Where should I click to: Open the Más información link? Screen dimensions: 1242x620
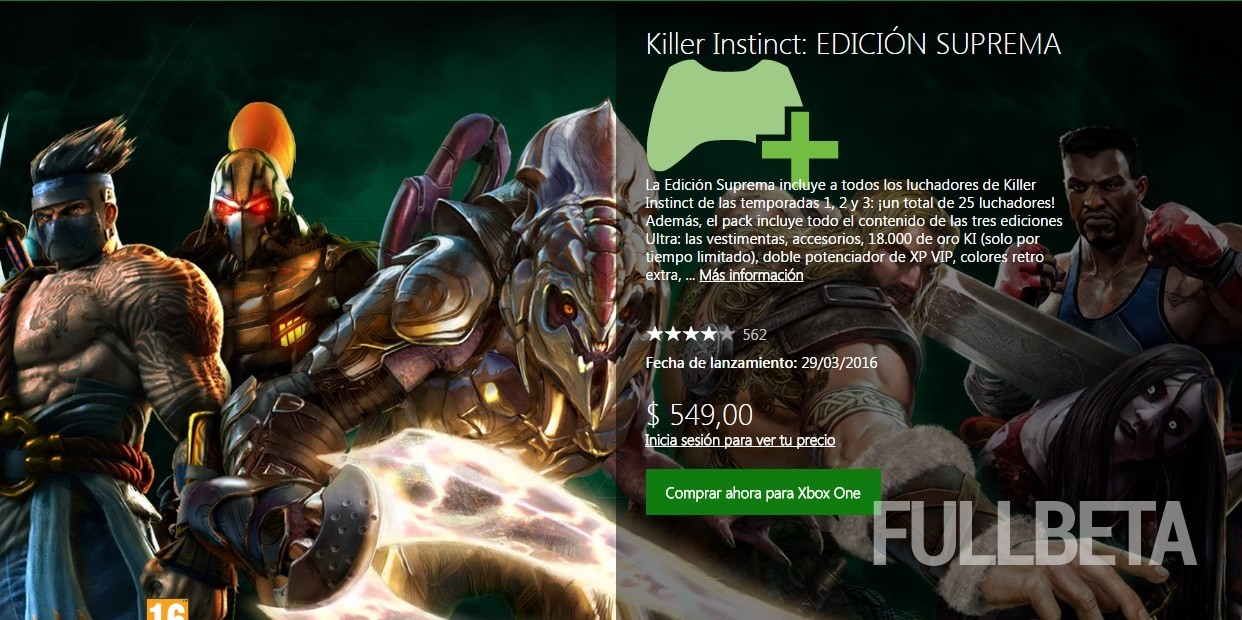tap(751, 275)
